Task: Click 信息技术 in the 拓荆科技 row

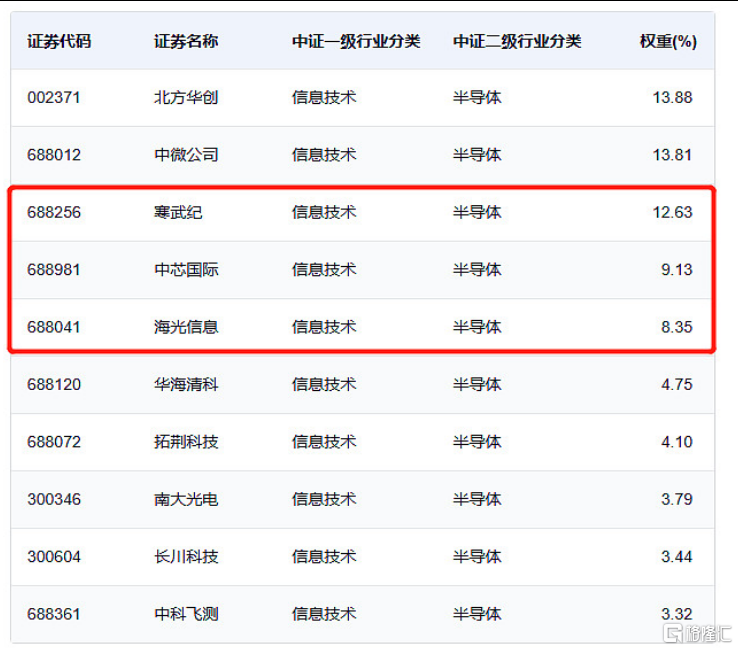Action: point(324,442)
